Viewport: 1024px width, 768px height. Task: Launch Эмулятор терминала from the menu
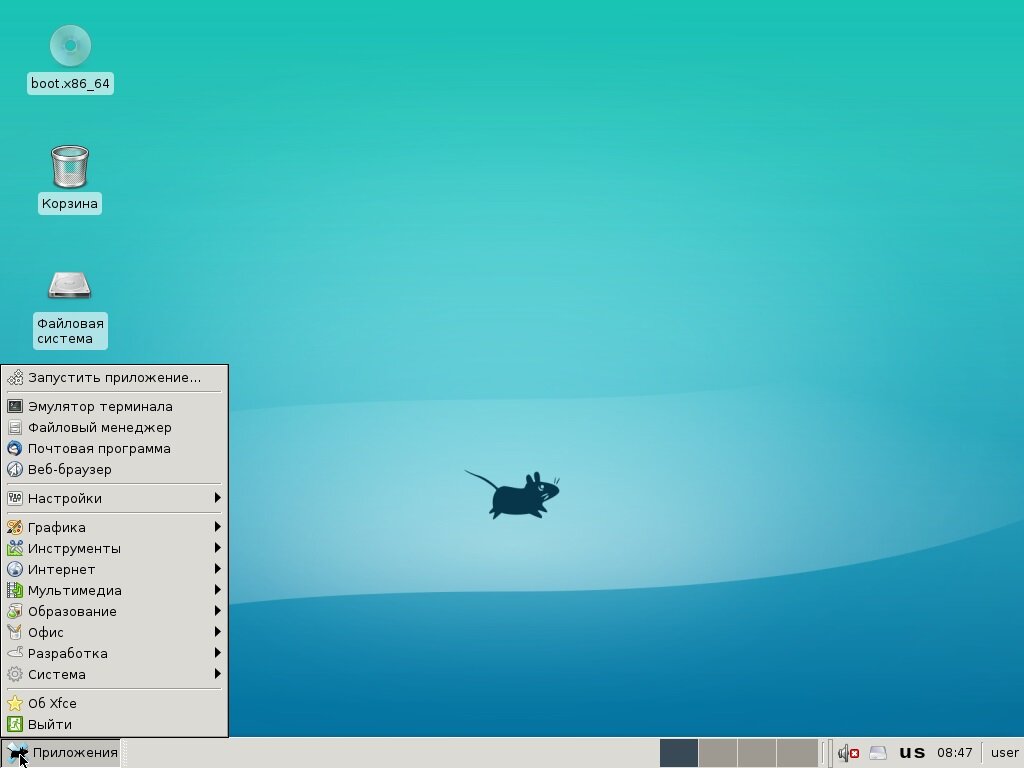114,406
